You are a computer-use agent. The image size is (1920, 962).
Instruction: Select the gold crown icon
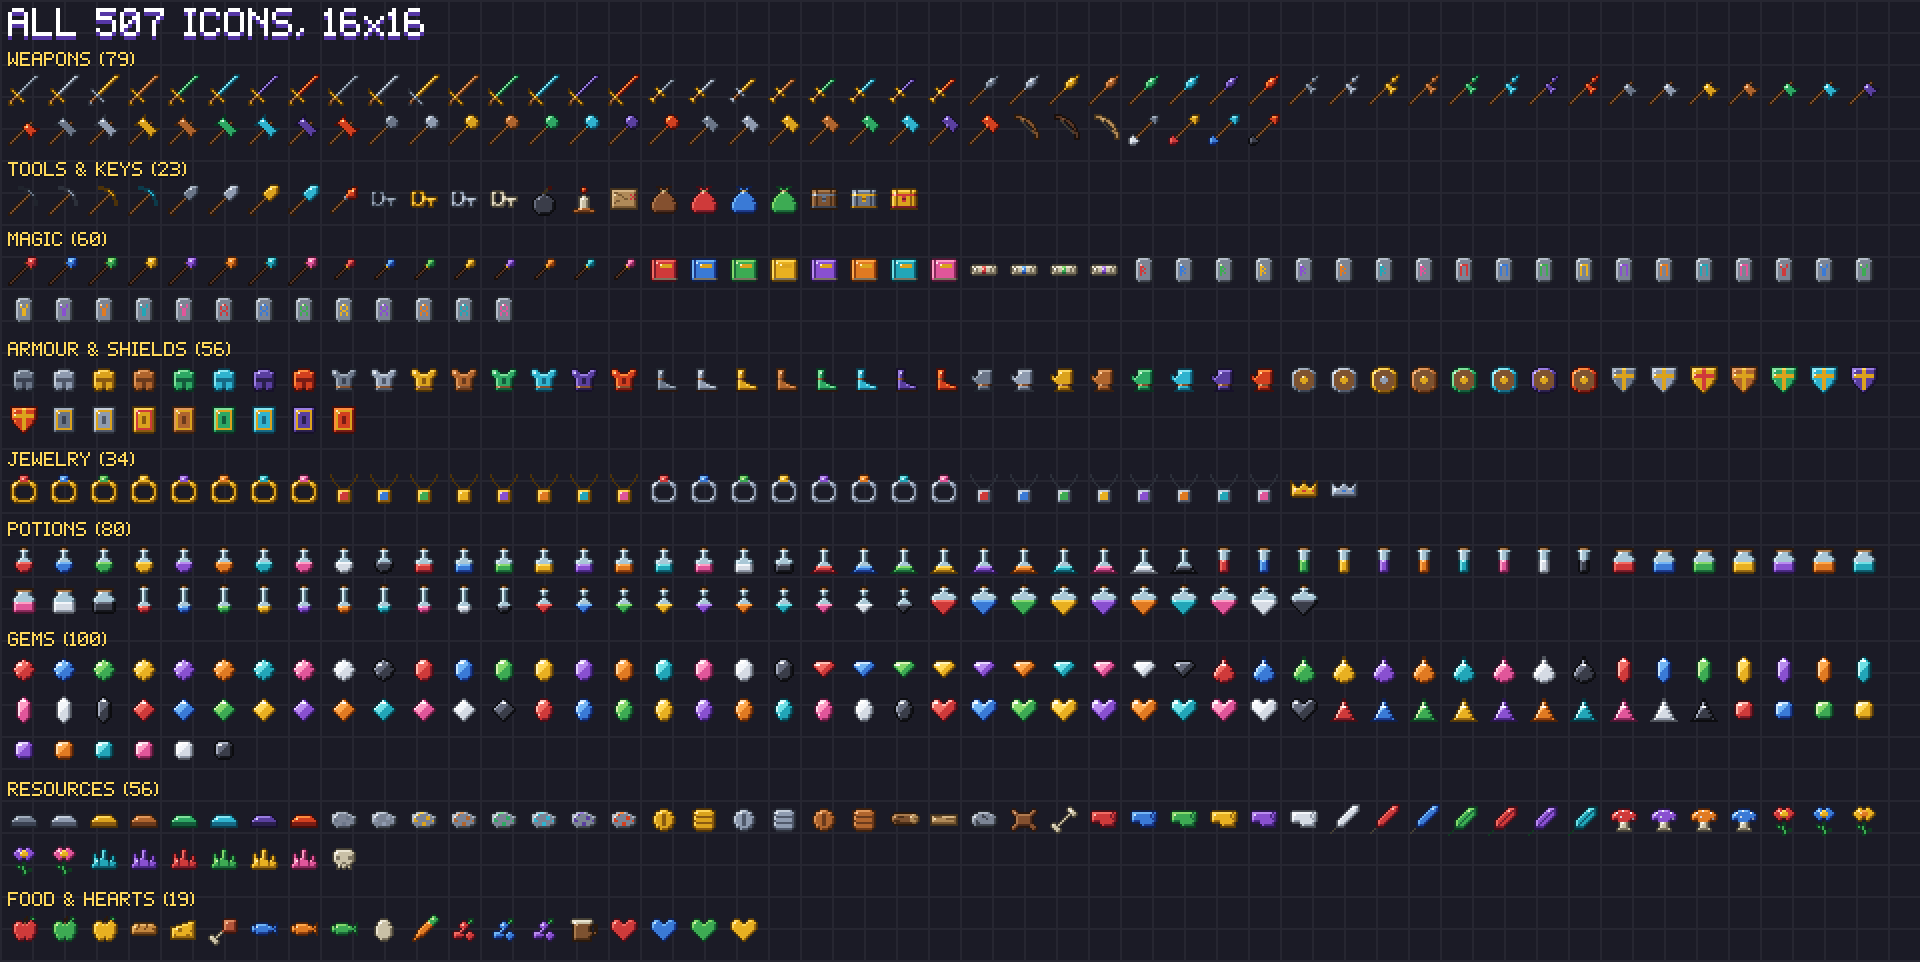point(1304,490)
